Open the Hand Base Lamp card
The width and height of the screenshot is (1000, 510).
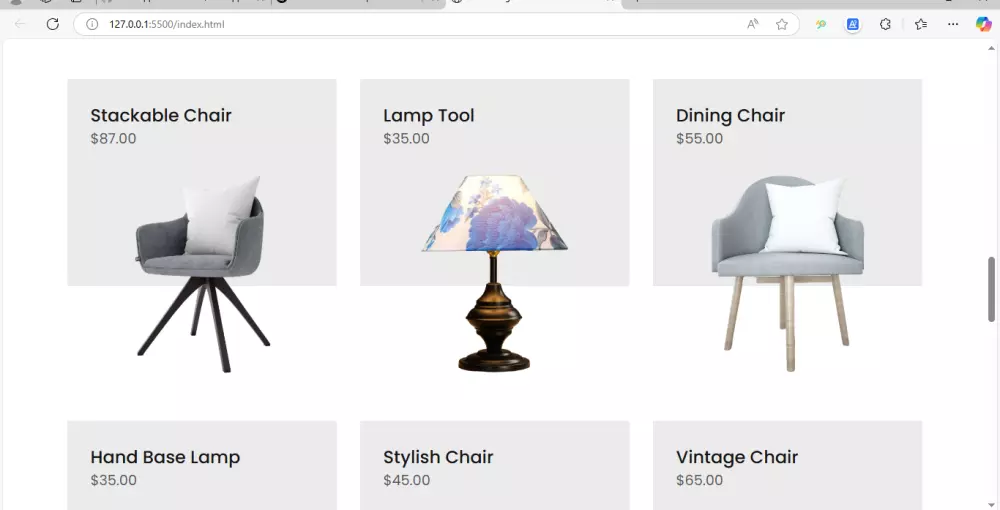202,465
